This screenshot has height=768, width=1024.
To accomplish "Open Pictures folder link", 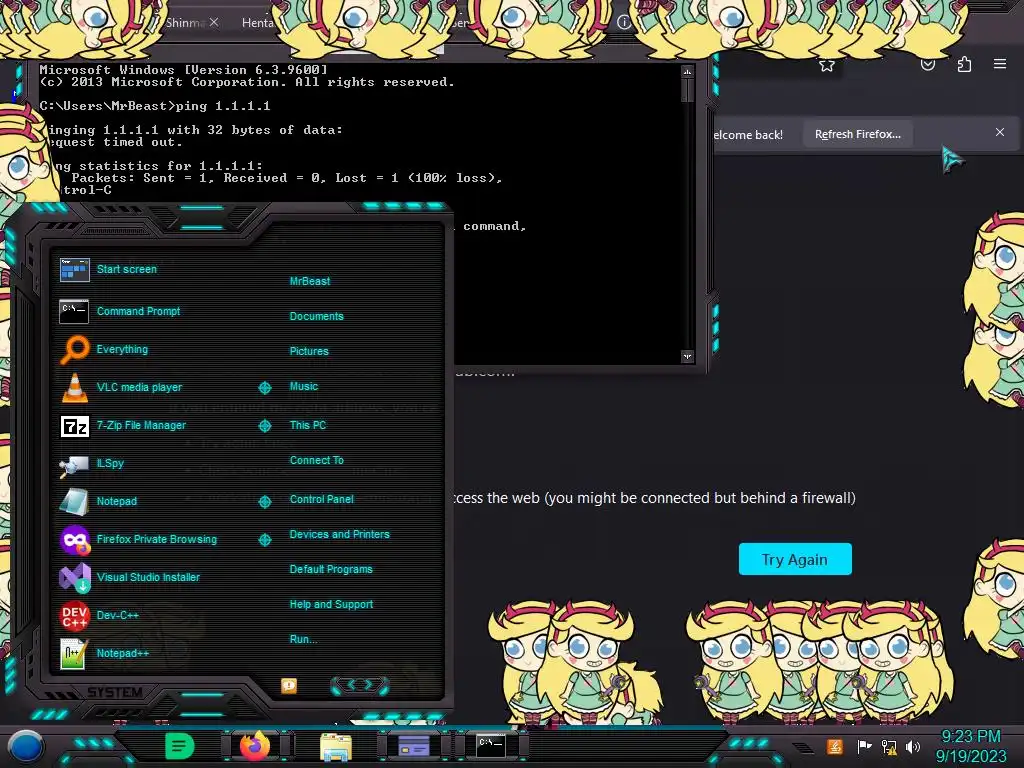I will 309,351.
